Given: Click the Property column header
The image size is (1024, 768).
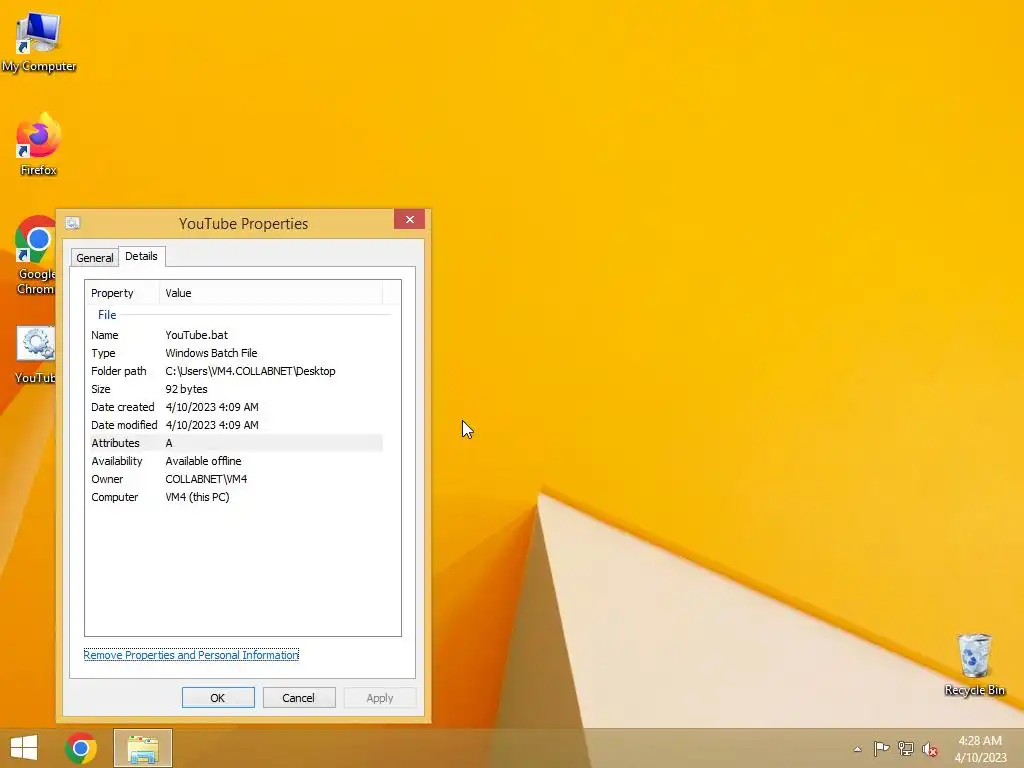Looking at the screenshot, I should (x=122, y=293).
